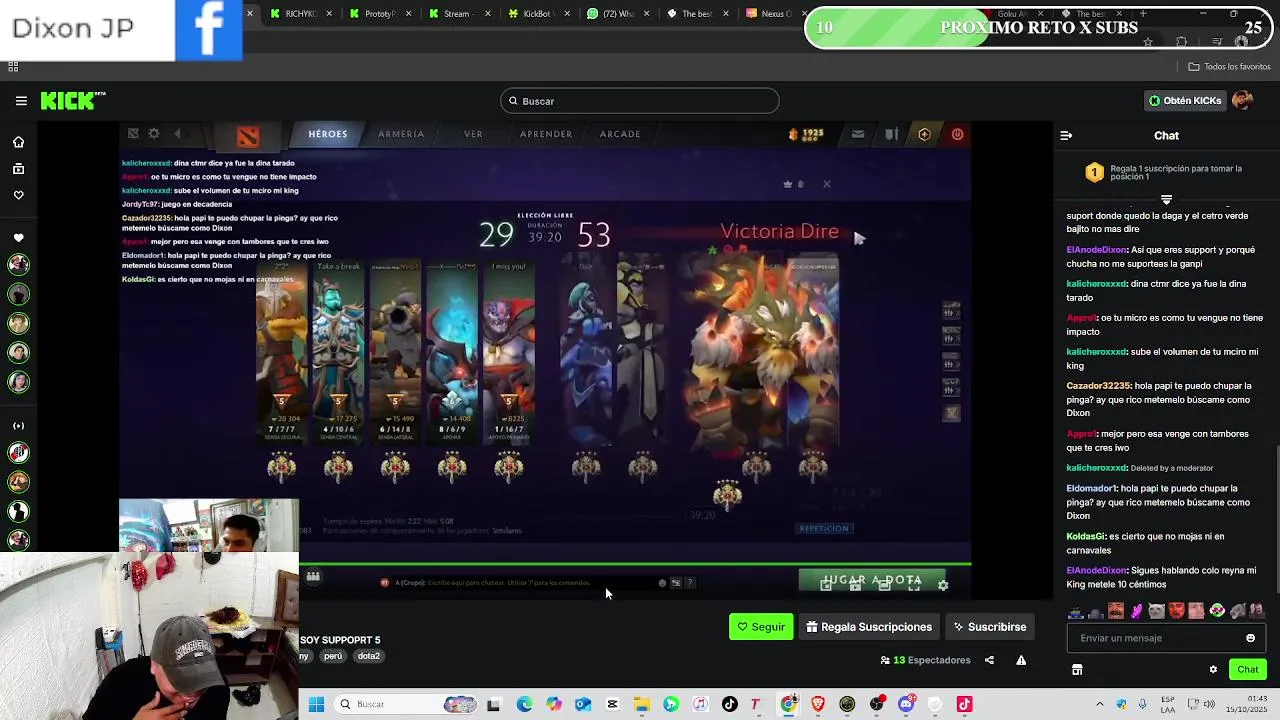Open the following heart outline icon
The height and width of the screenshot is (720, 1280).
click(18, 195)
